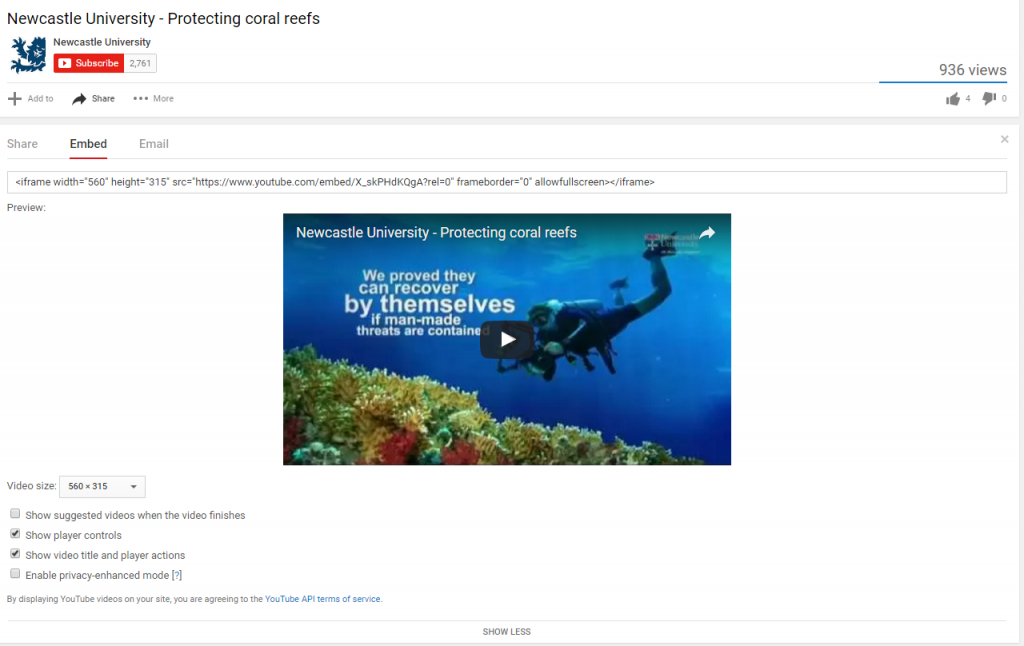
Task: Open YouTube API terms of service link
Action: tap(323, 599)
